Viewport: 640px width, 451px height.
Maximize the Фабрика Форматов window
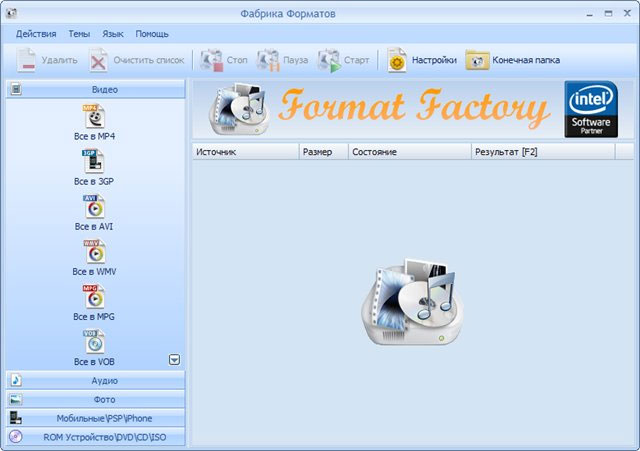pyautogui.click(x=608, y=13)
